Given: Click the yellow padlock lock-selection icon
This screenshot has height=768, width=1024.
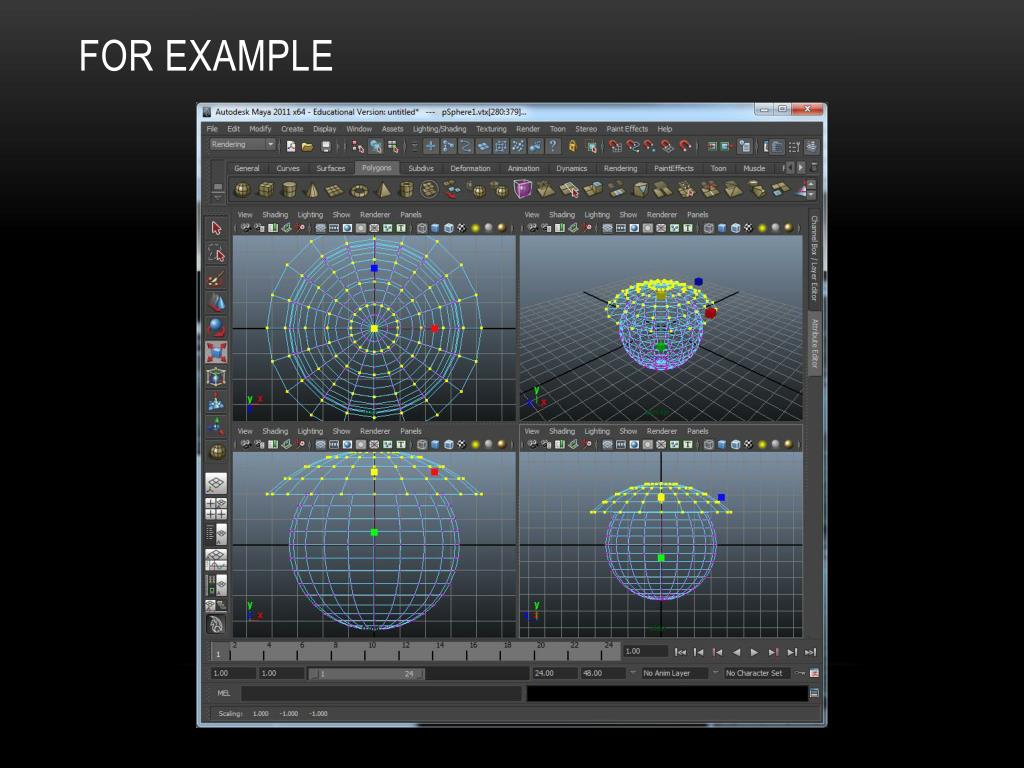Looking at the screenshot, I should [x=573, y=146].
